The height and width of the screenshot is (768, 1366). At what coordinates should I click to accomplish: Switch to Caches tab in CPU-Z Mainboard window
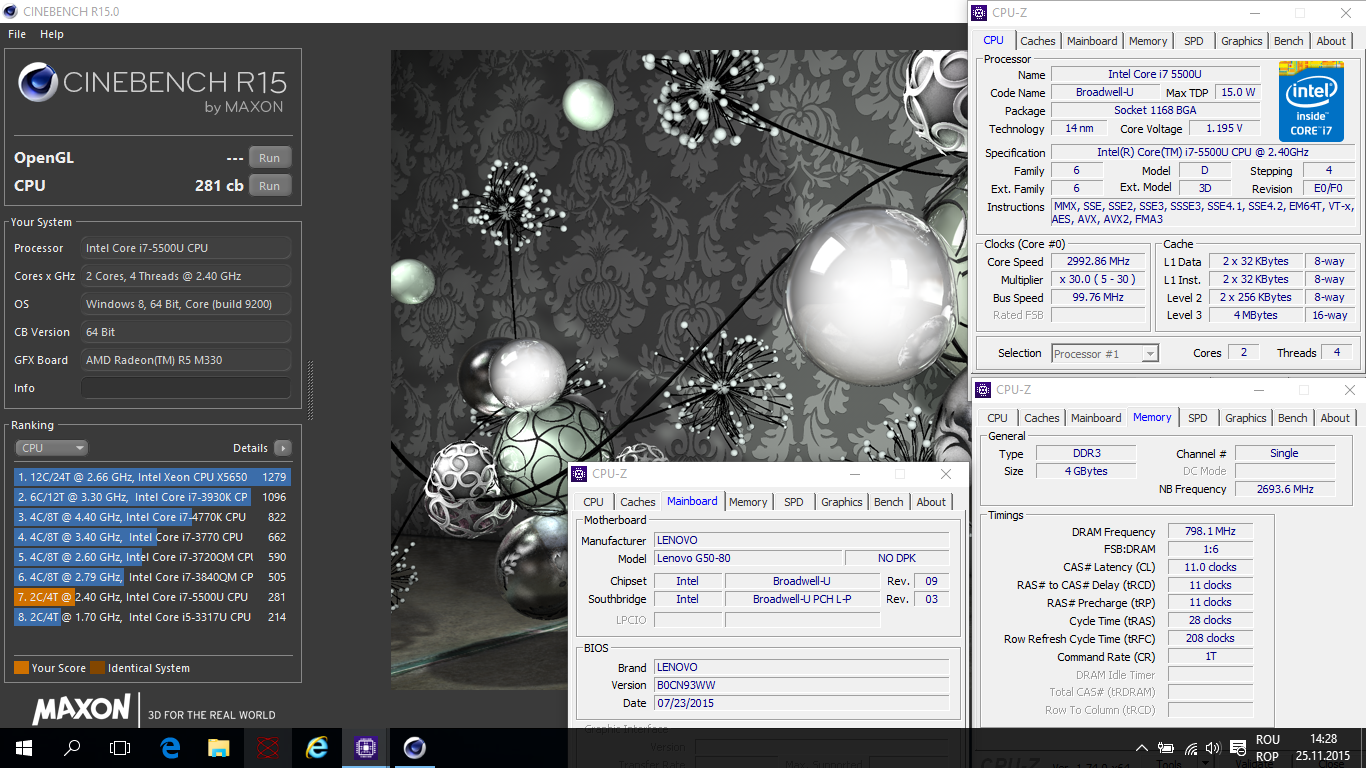(x=637, y=502)
